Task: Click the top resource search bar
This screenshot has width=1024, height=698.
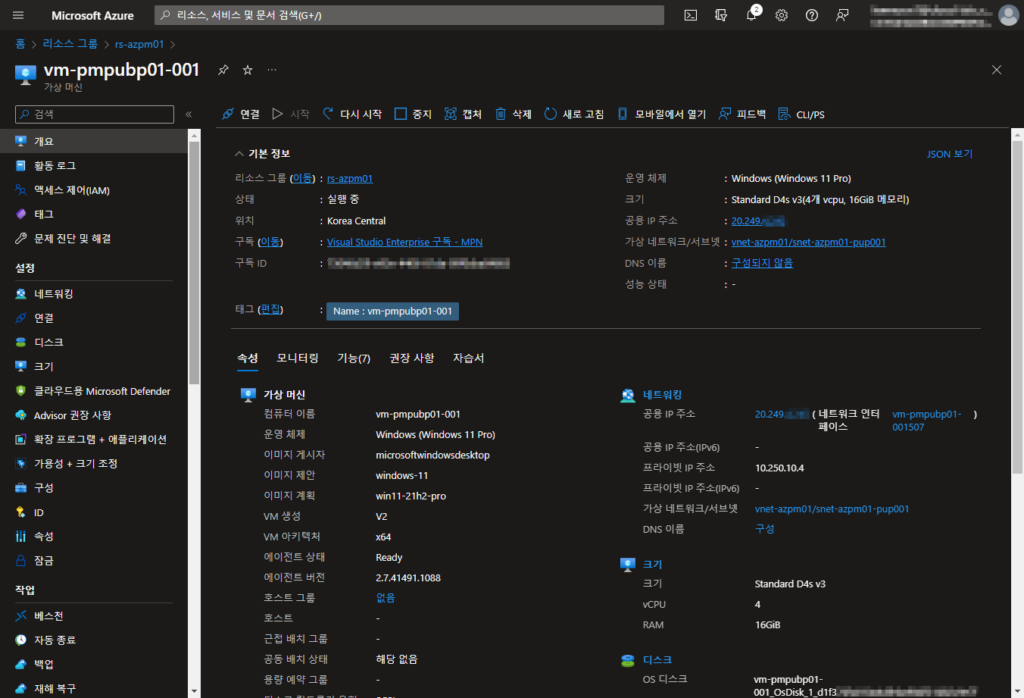Action: (409, 15)
